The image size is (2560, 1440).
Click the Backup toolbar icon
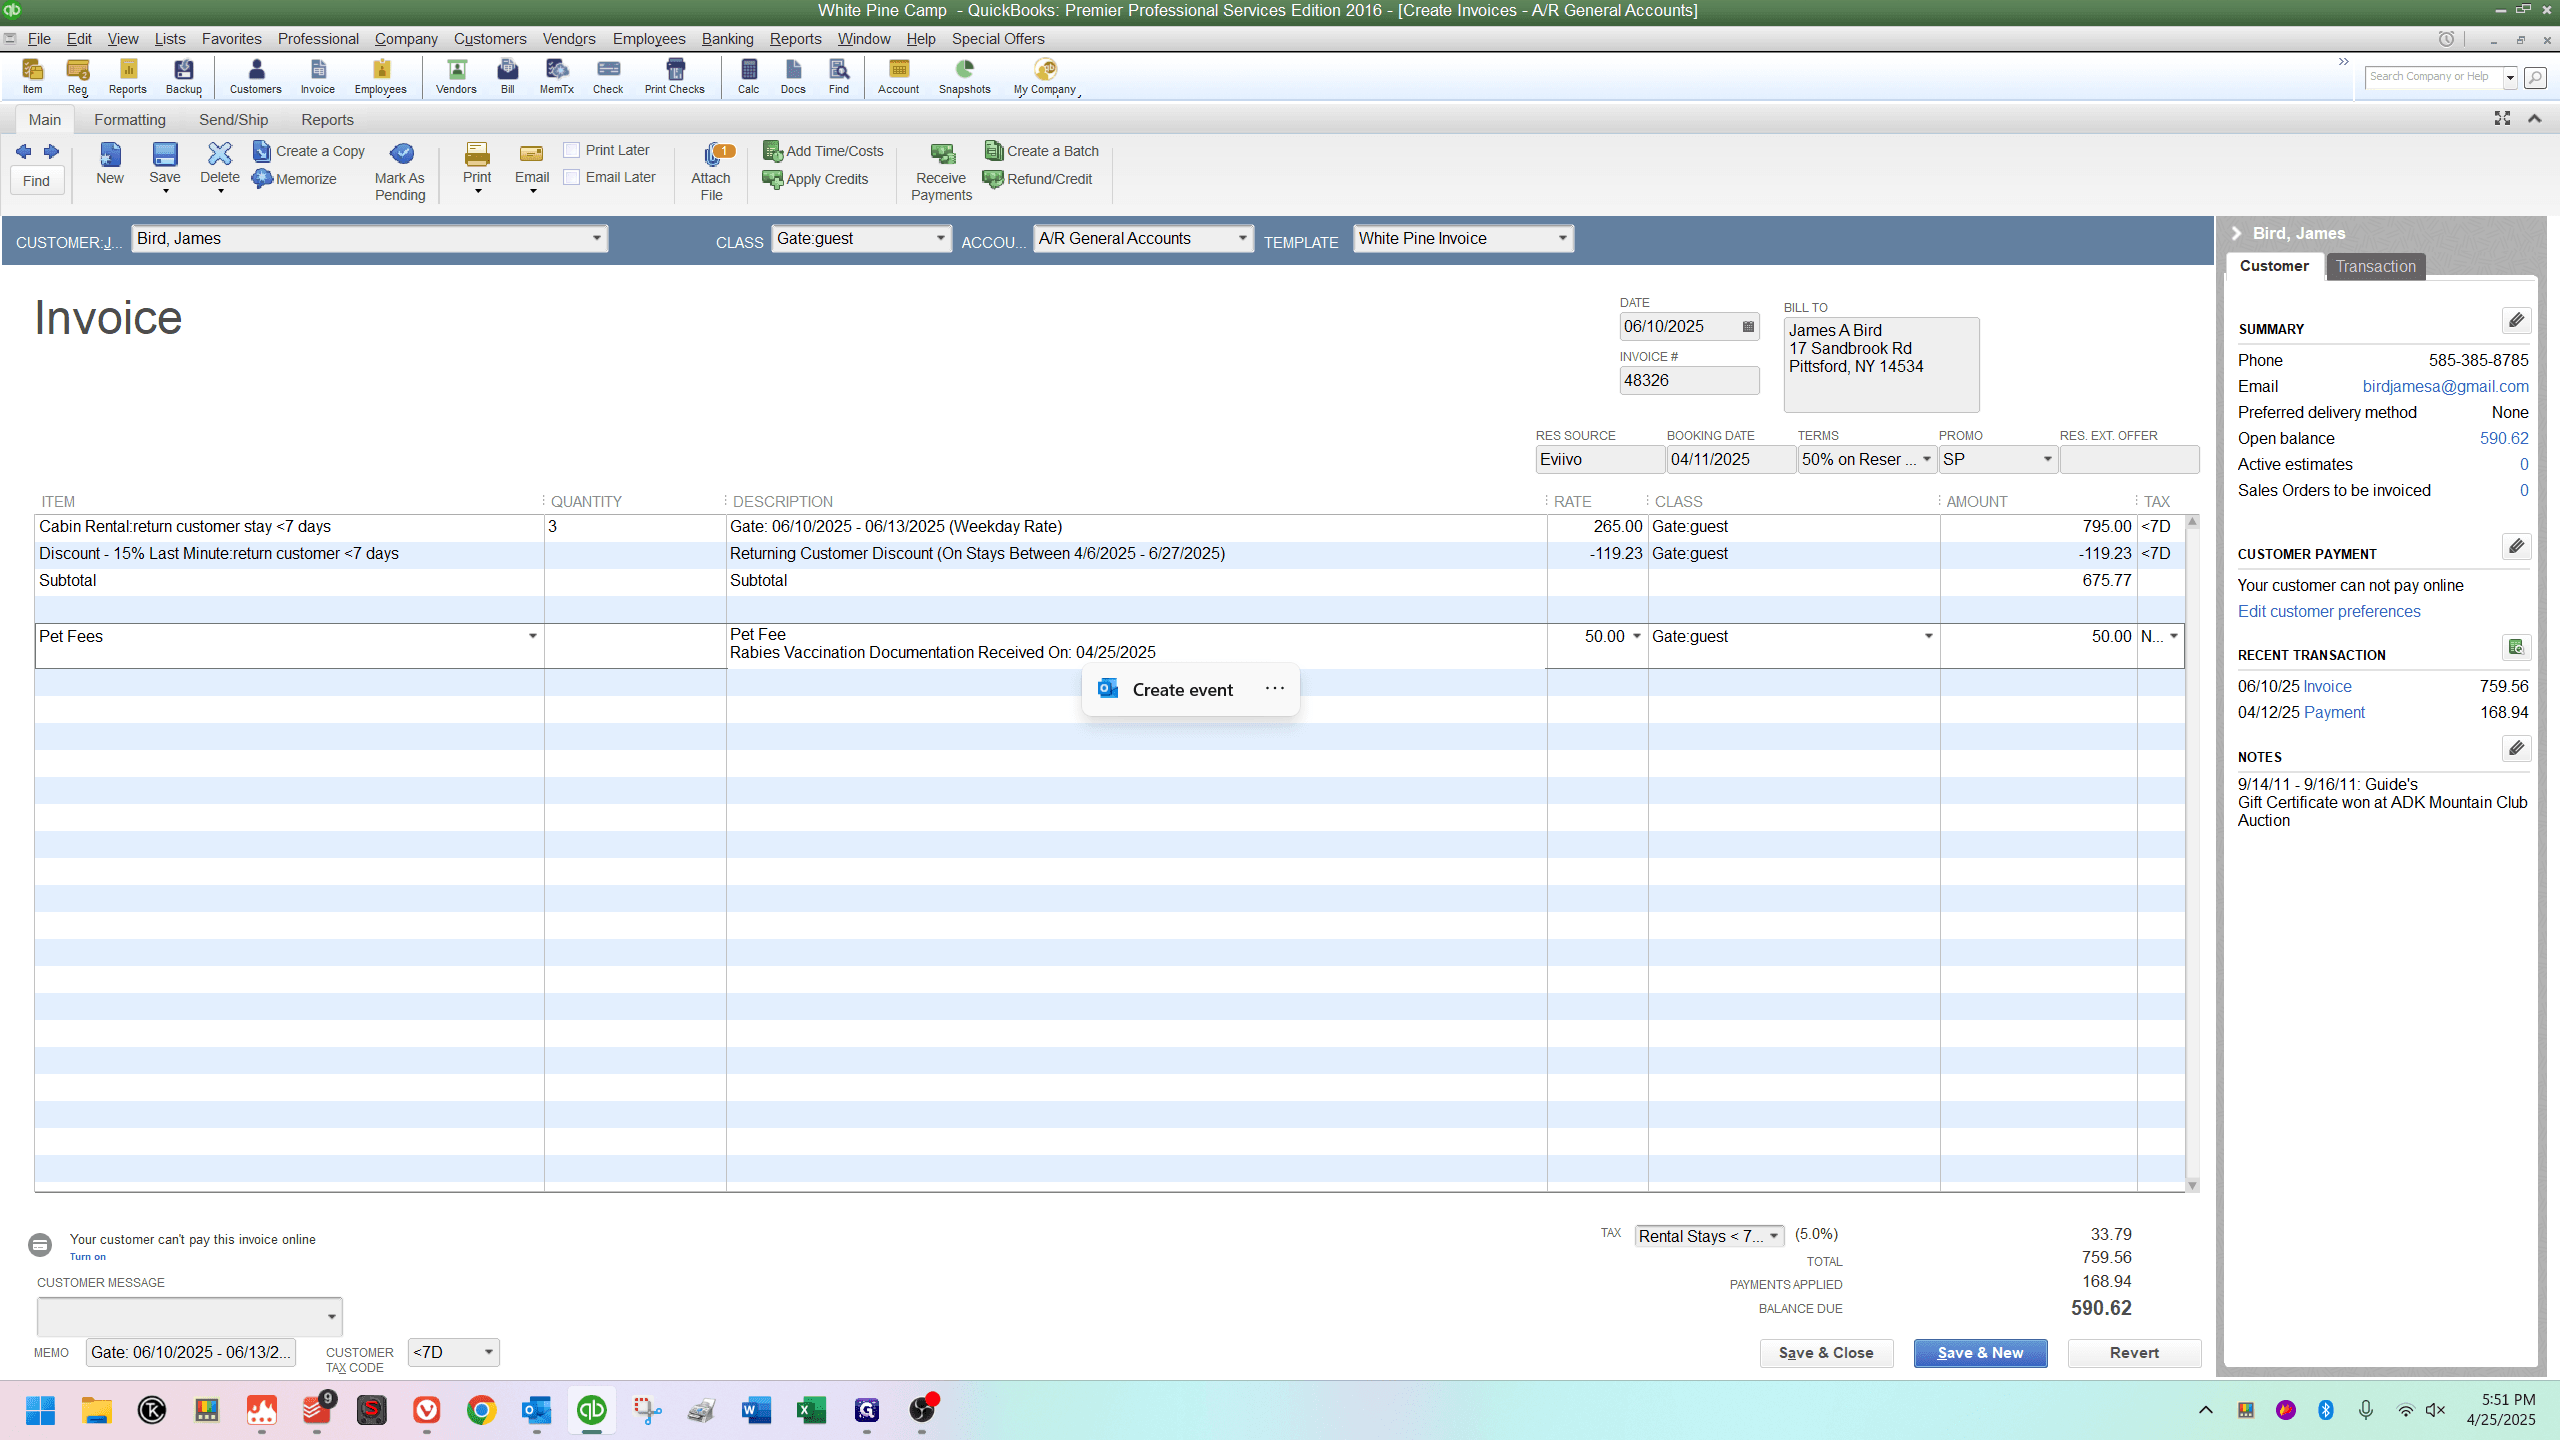click(184, 76)
